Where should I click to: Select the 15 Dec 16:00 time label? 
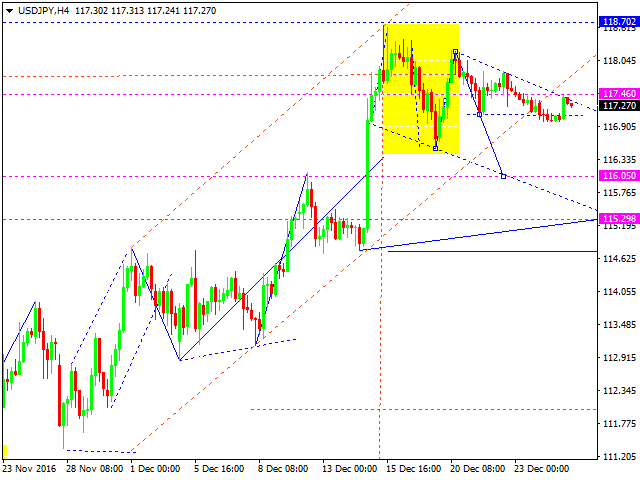tap(413, 469)
